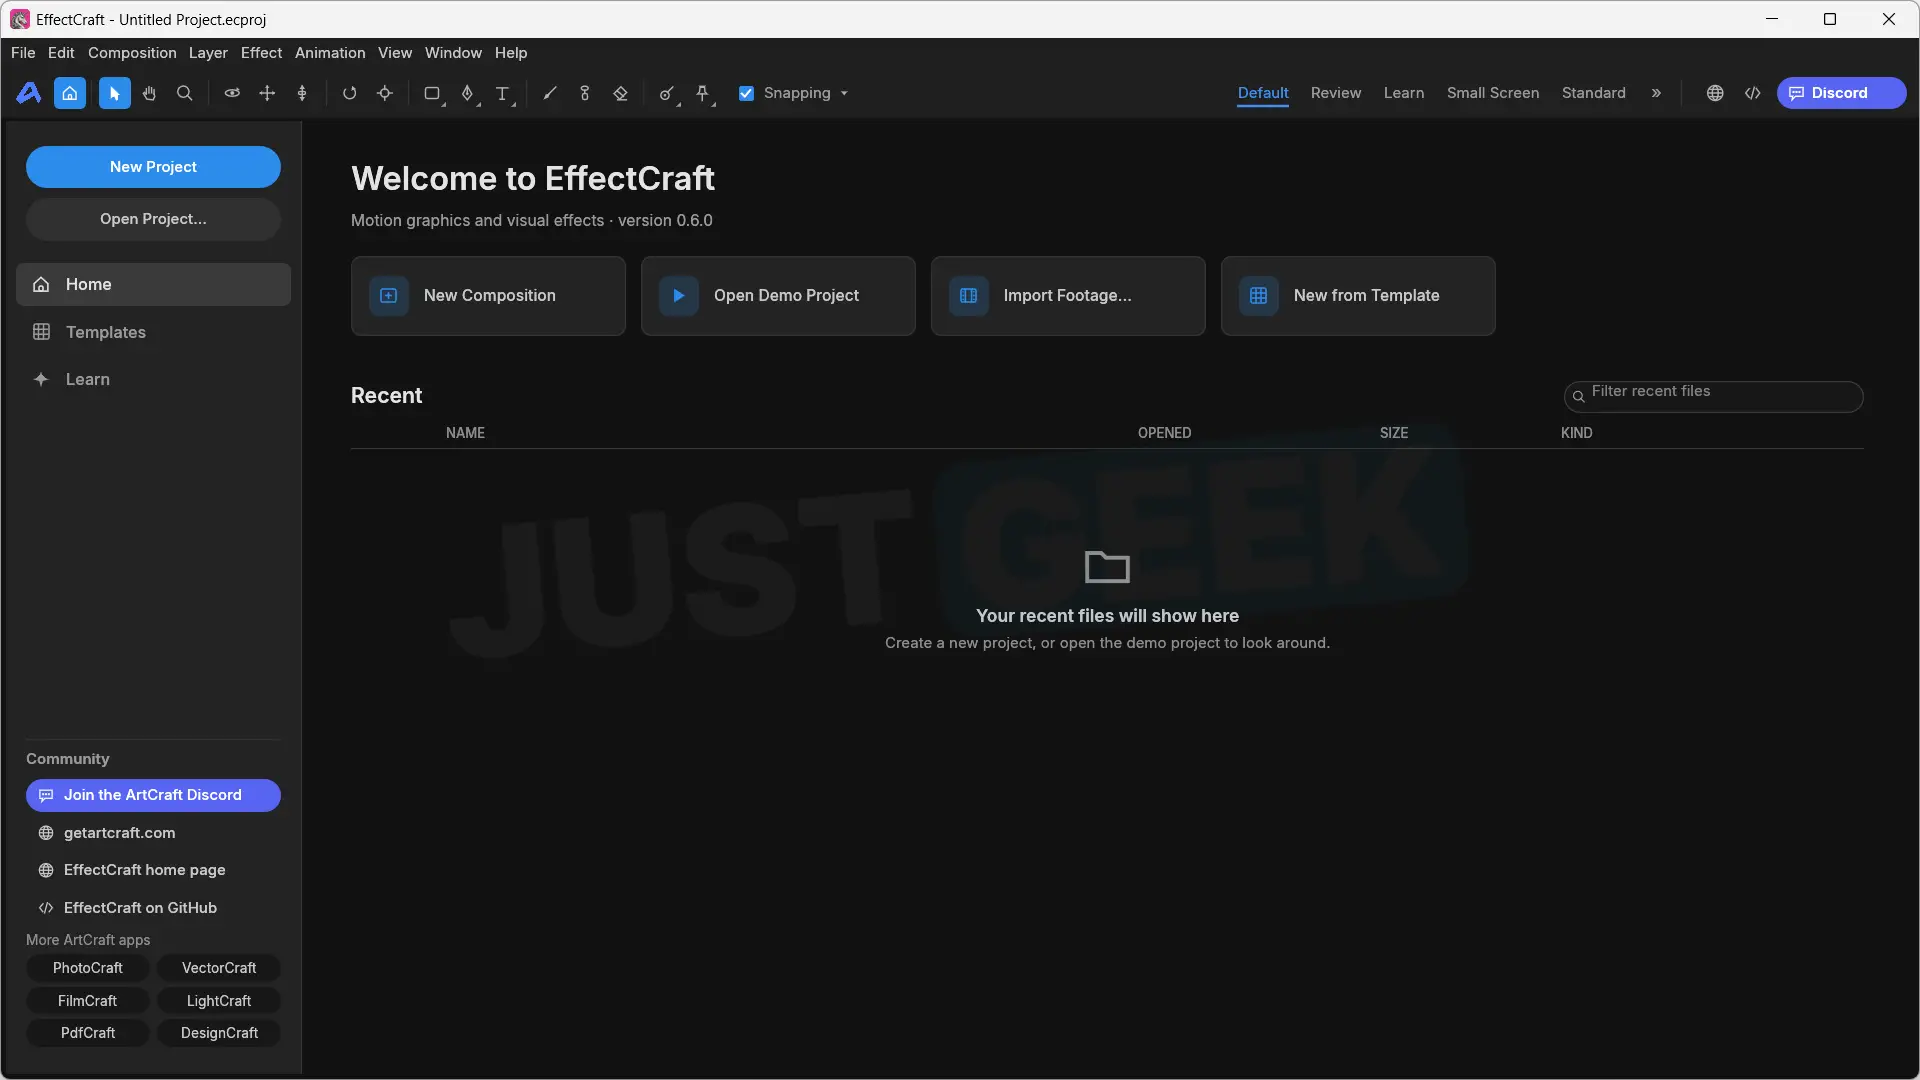Sort recent files by SIZE column
This screenshot has width=1920, height=1080.
(1393, 433)
